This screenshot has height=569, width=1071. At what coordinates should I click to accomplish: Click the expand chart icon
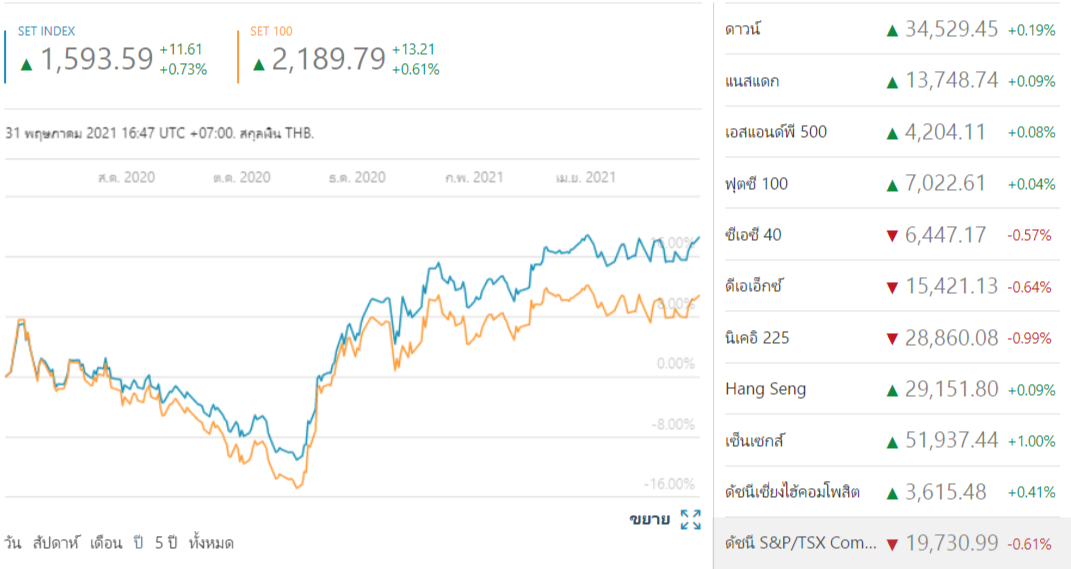coord(690,519)
